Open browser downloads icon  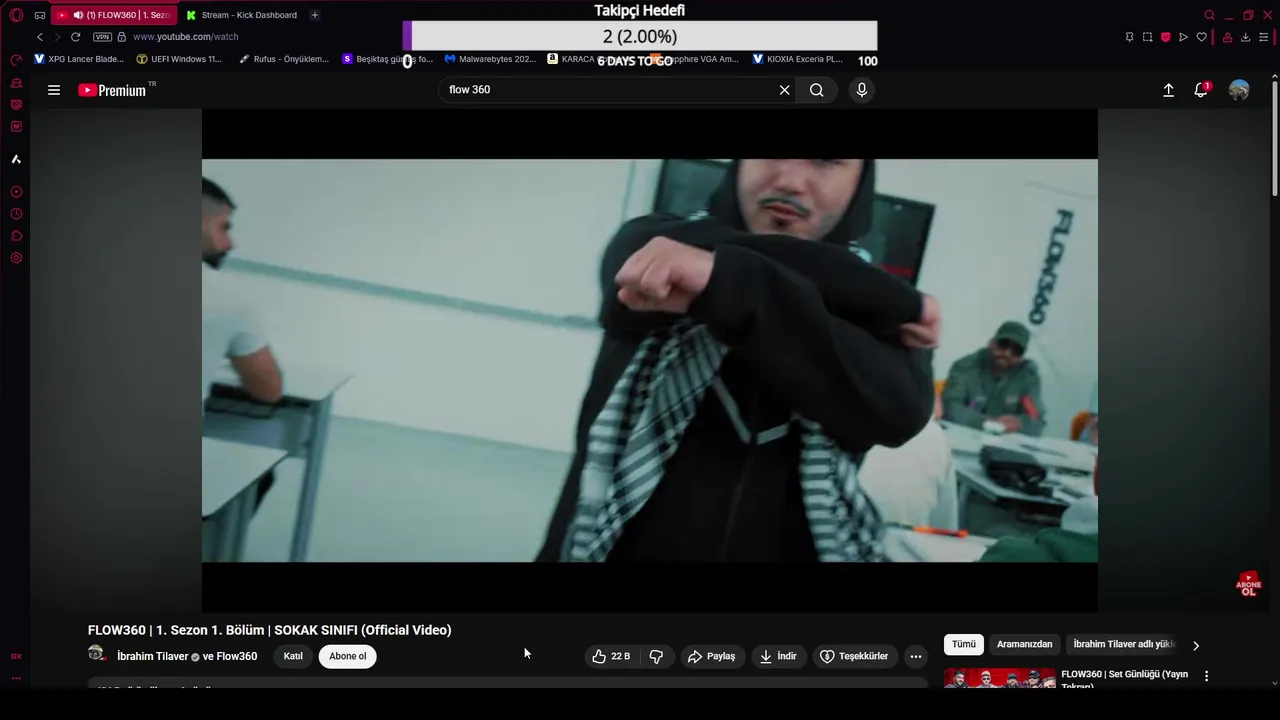pyautogui.click(x=1245, y=37)
